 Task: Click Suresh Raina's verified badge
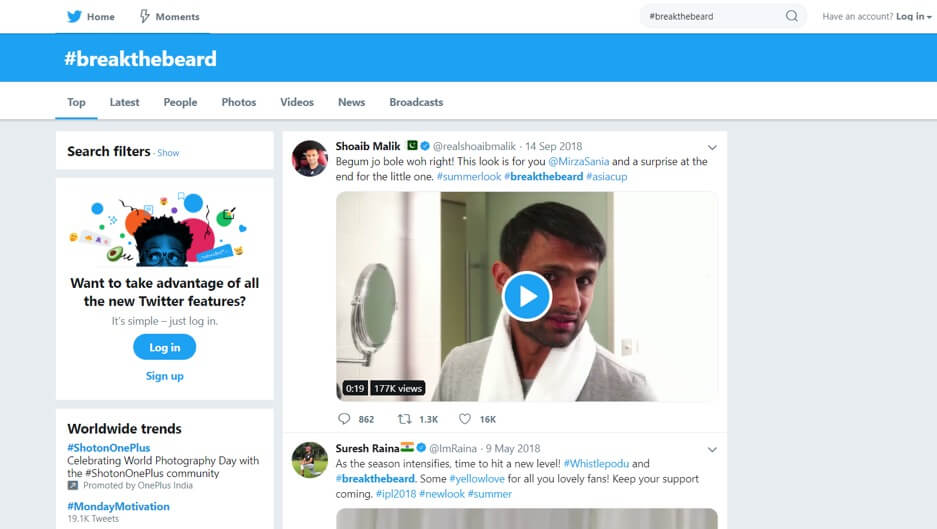point(421,448)
